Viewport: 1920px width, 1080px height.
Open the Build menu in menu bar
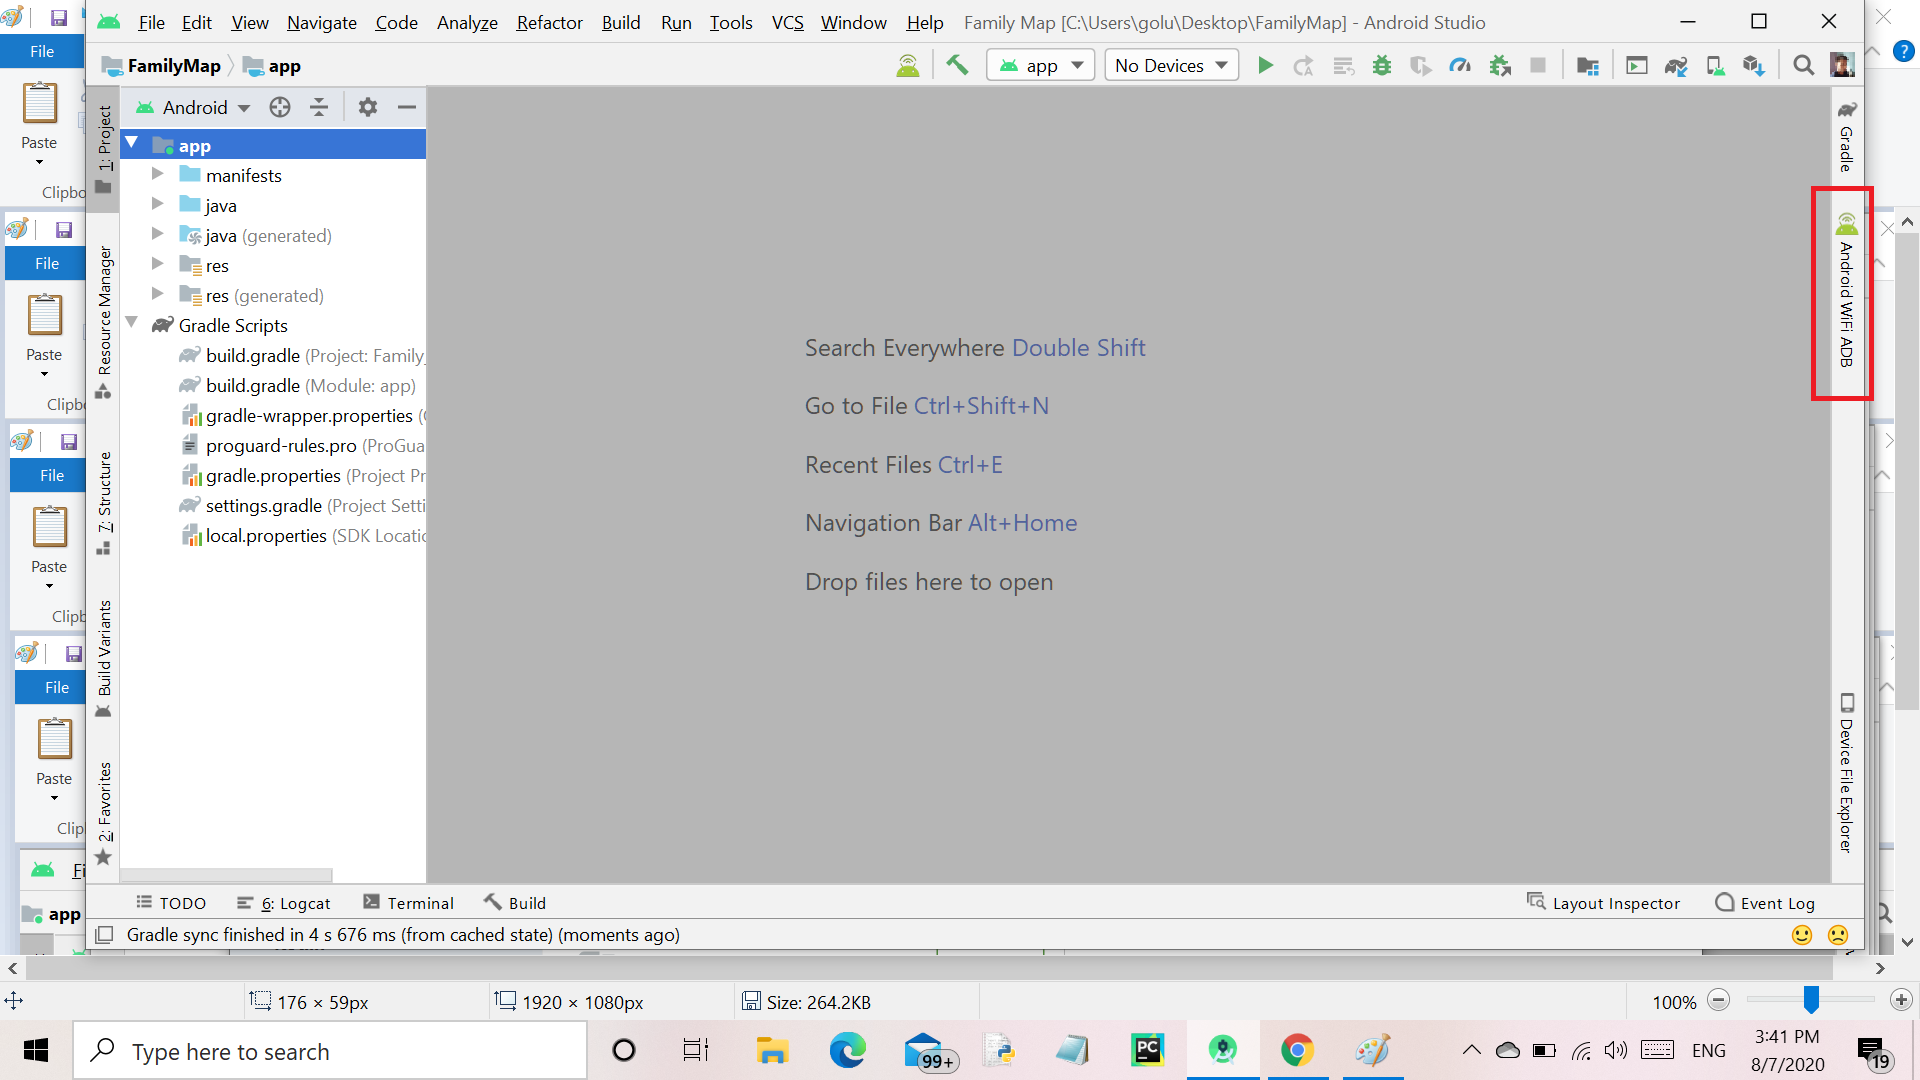[620, 22]
